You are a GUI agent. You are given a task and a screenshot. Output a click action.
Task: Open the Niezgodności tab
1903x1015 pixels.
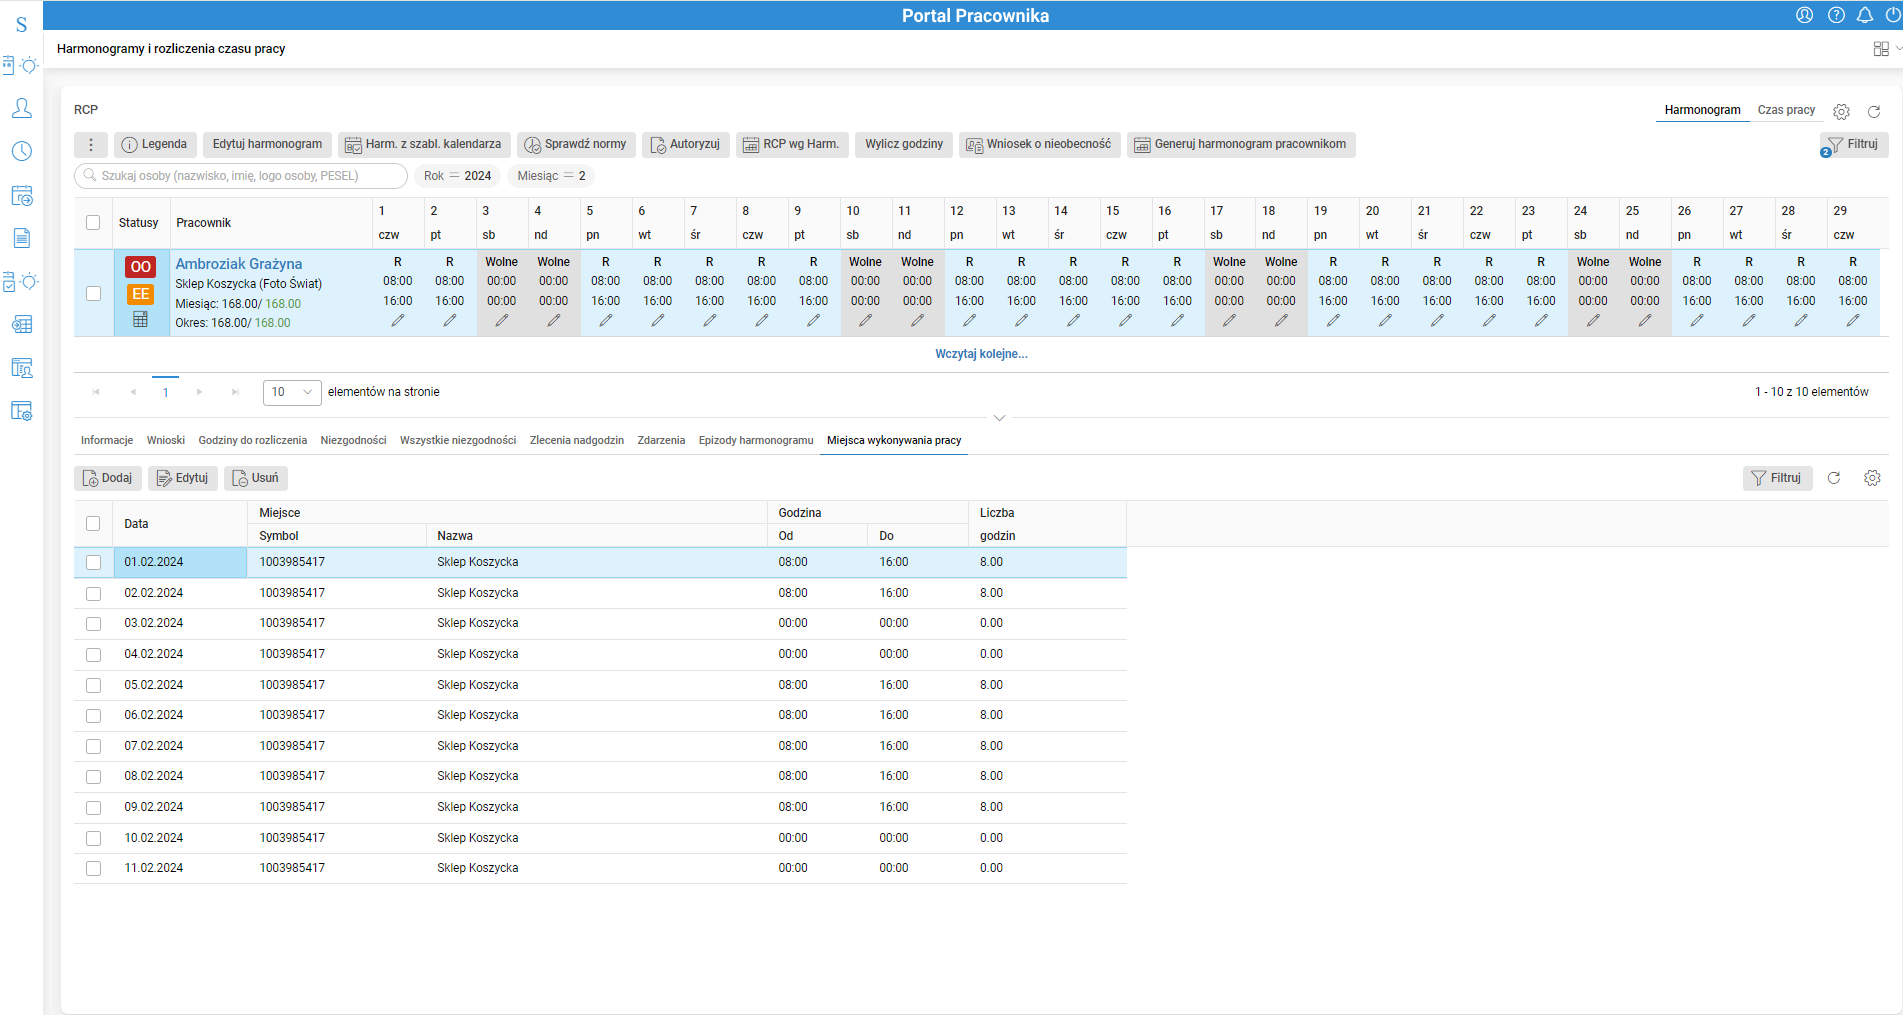[x=353, y=440]
